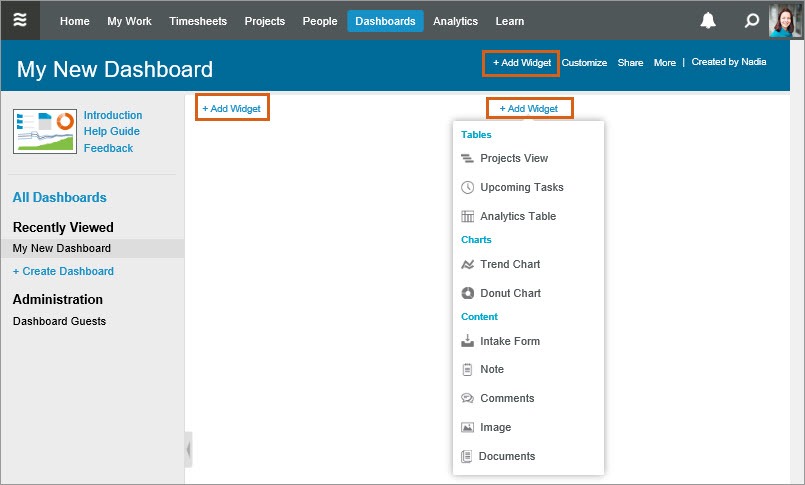Click the + Create Dashboard link
This screenshot has width=805, height=485.
(63, 272)
